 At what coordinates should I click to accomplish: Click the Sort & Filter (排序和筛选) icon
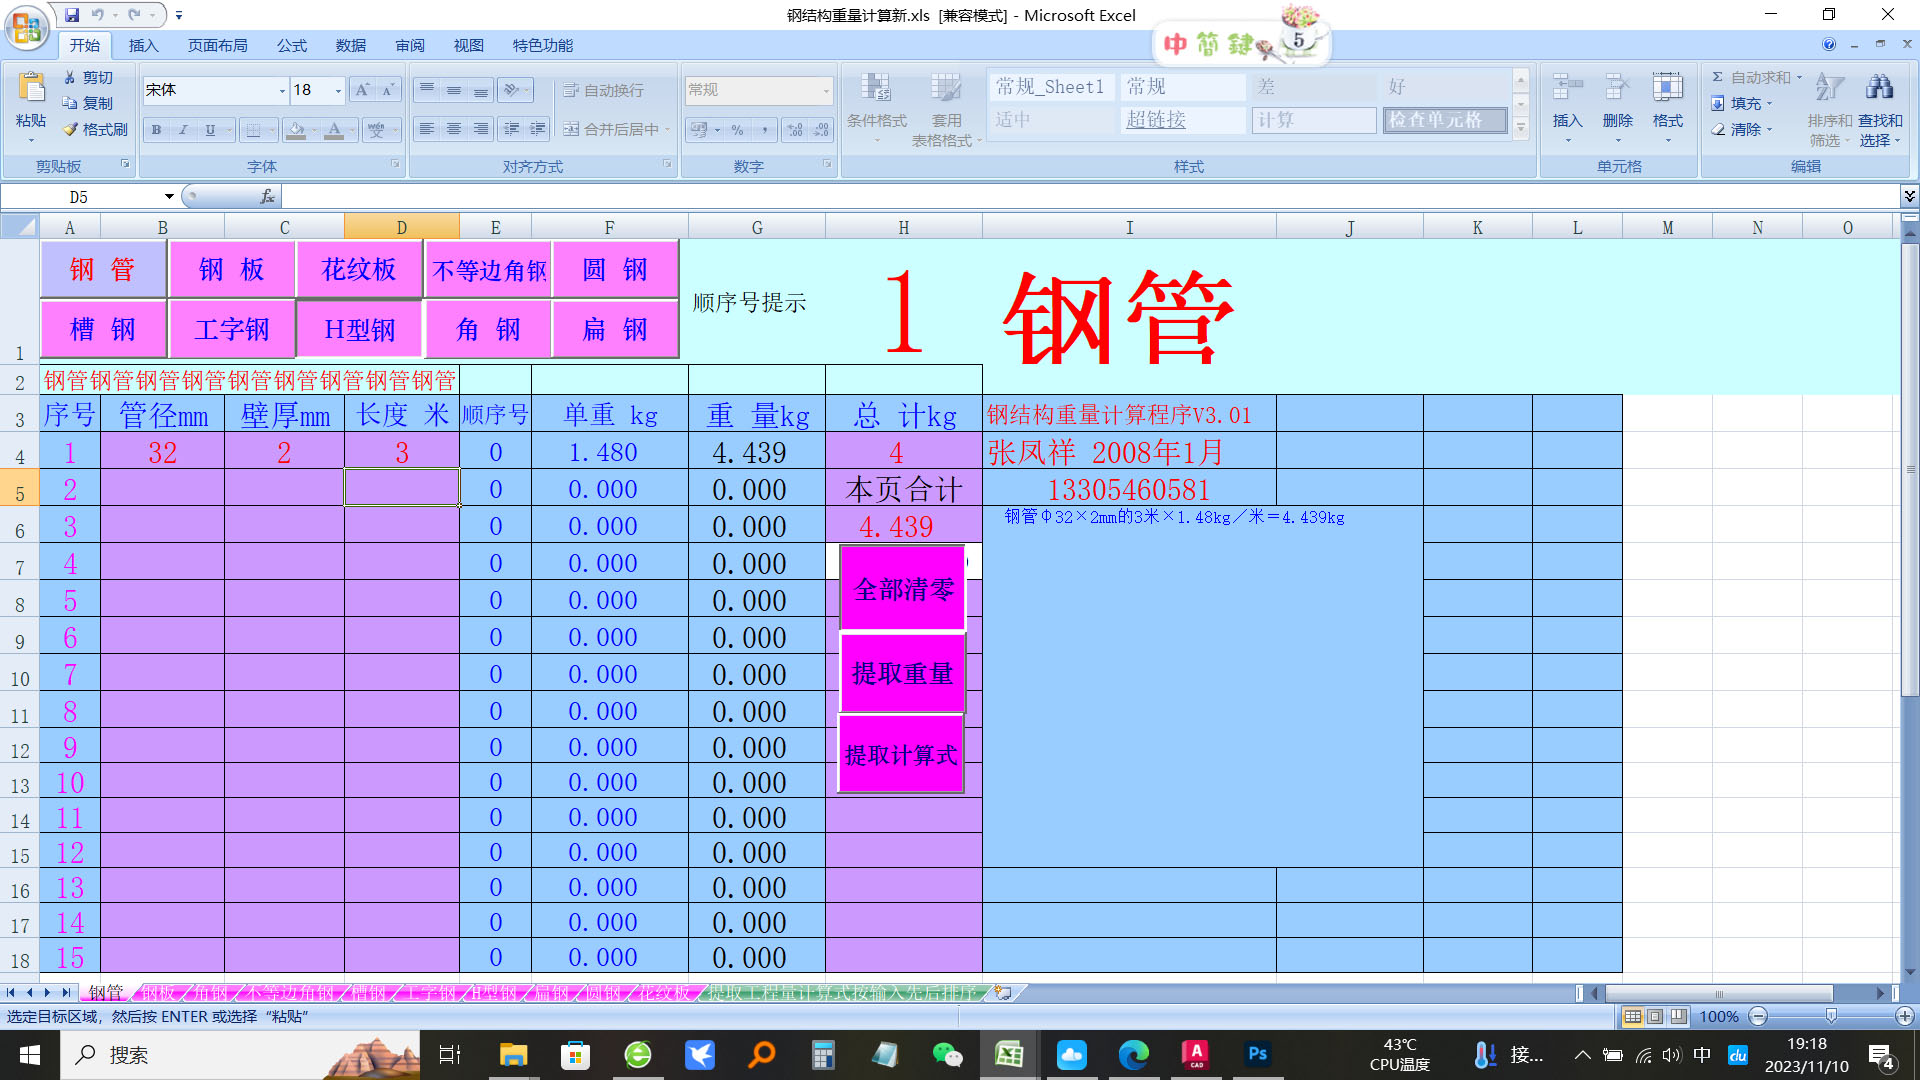click(1829, 88)
